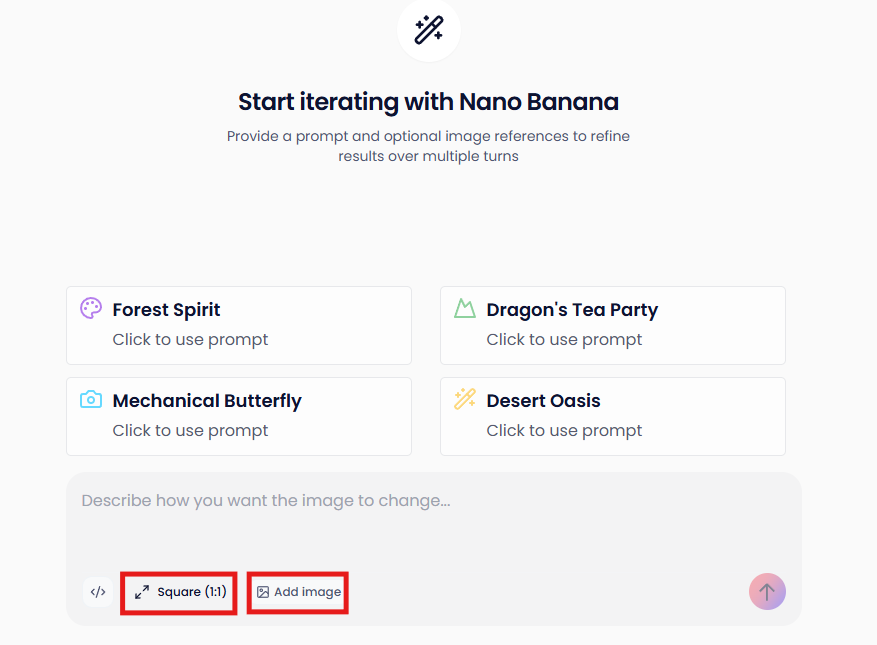Use the Mechanical Butterfly prompt title
This screenshot has width=877, height=645.
pyautogui.click(x=207, y=401)
